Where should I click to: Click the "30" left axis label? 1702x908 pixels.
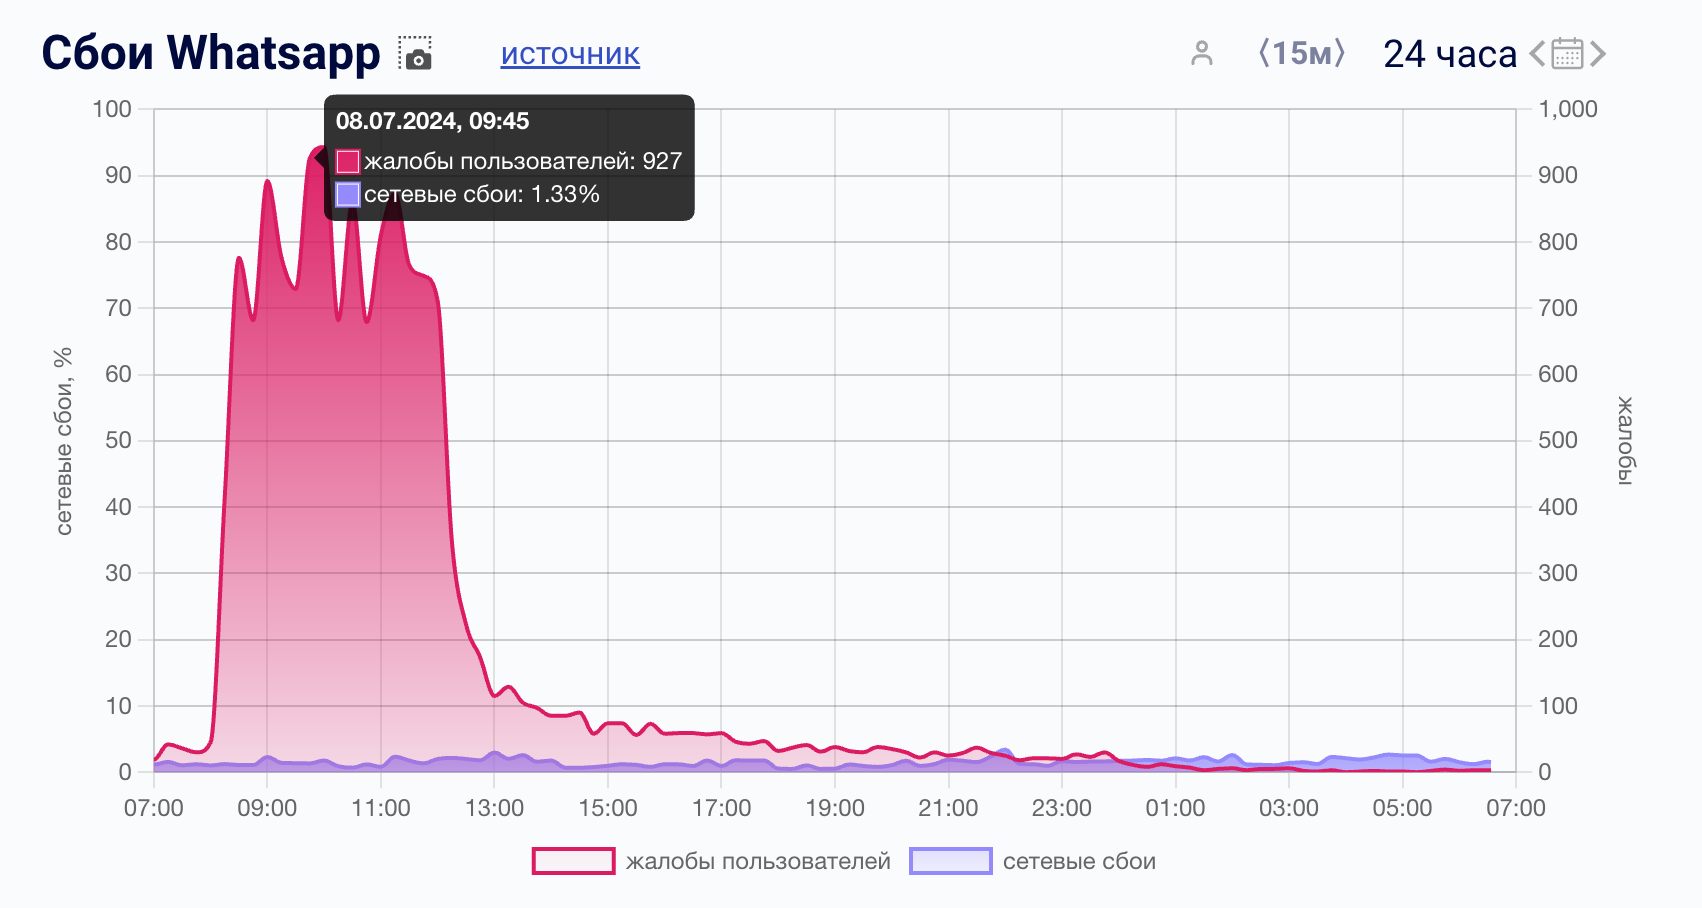point(119,573)
